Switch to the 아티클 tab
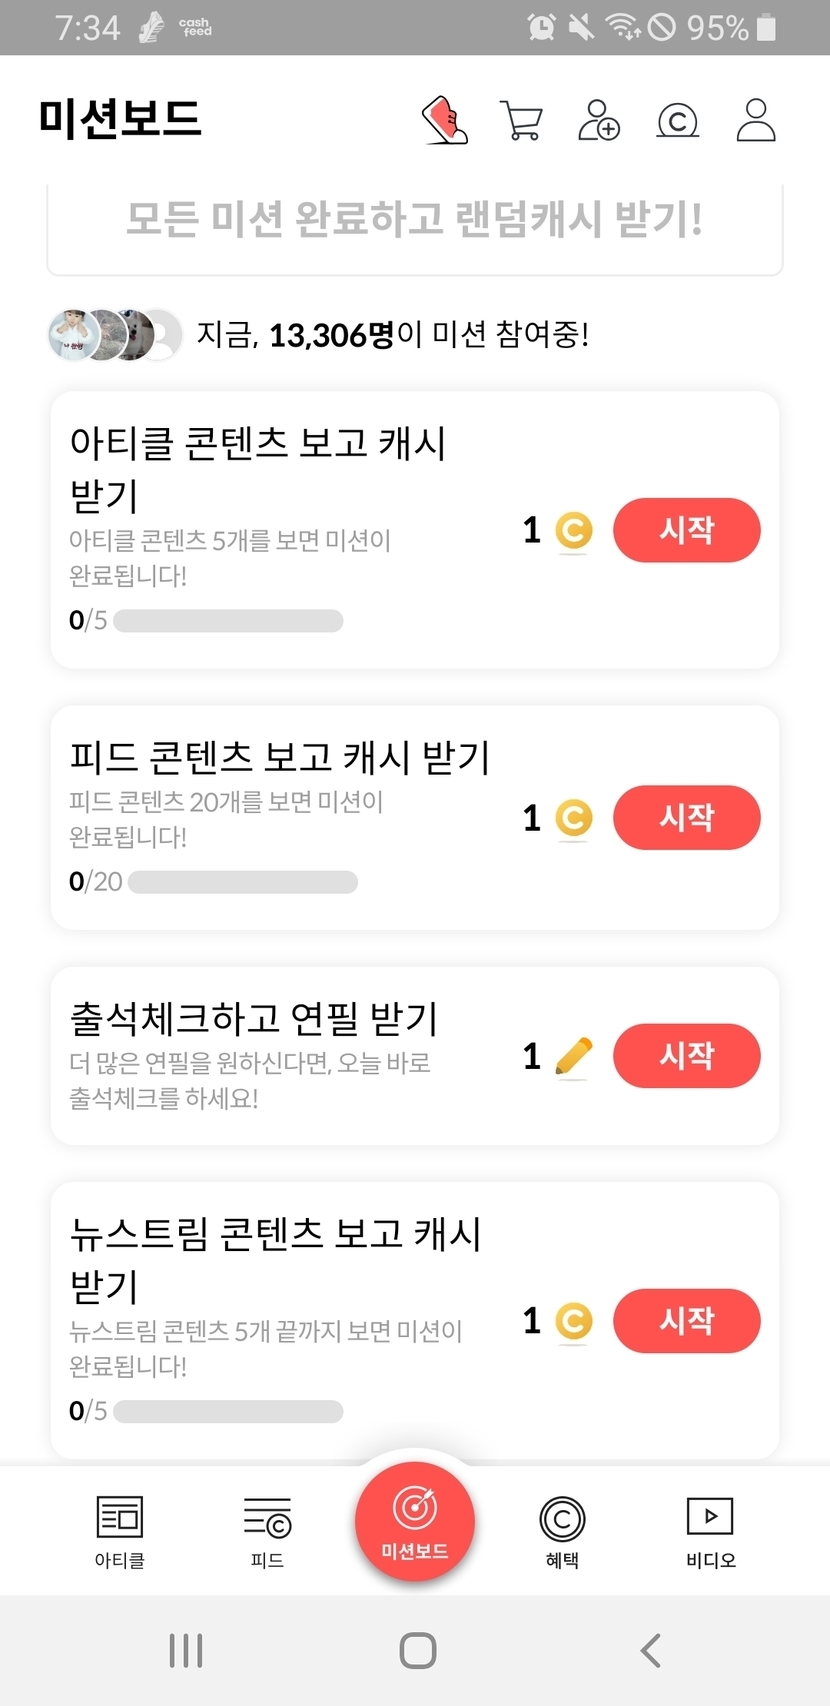The image size is (830, 1706). click(x=120, y=1531)
